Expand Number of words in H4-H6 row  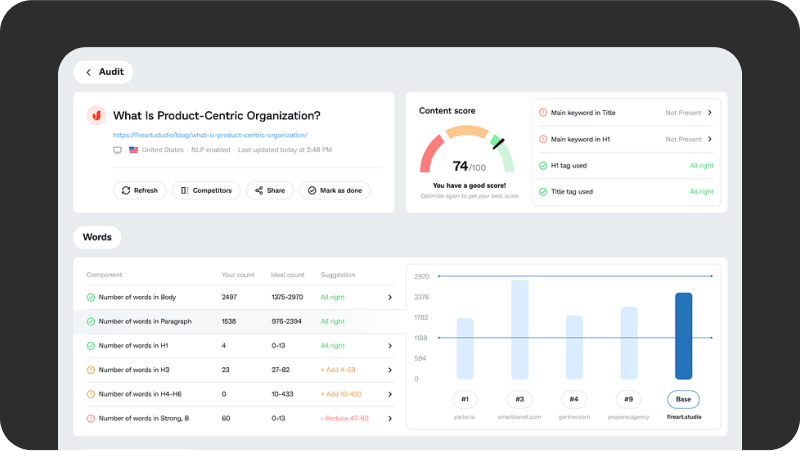click(x=390, y=394)
